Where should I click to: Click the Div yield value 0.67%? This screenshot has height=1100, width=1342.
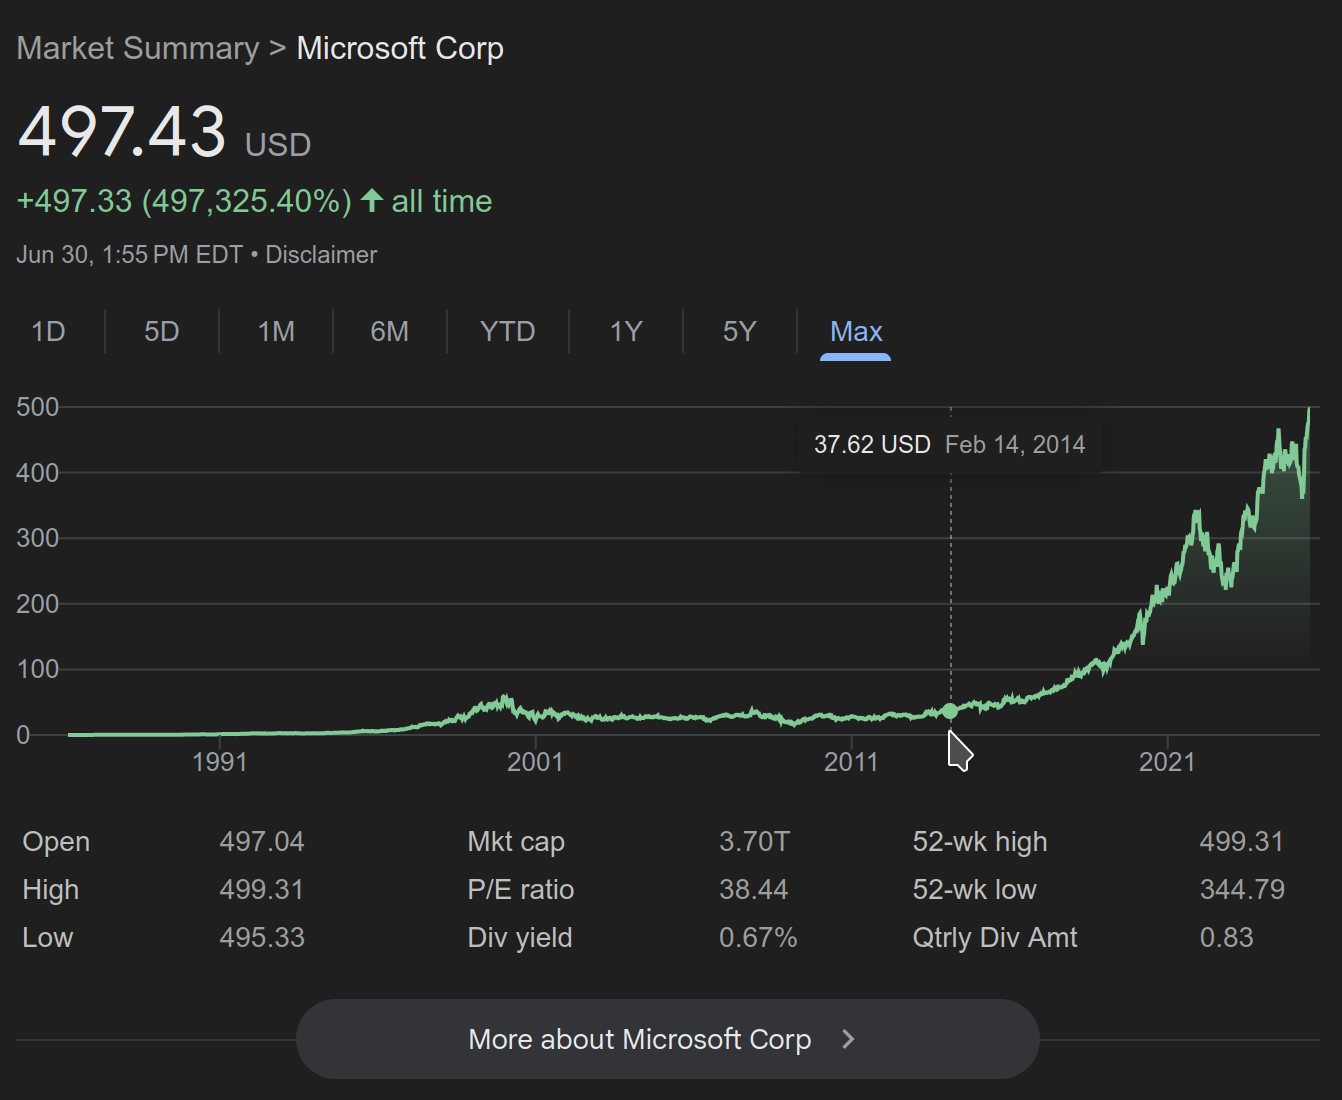pyautogui.click(x=758, y=937)
